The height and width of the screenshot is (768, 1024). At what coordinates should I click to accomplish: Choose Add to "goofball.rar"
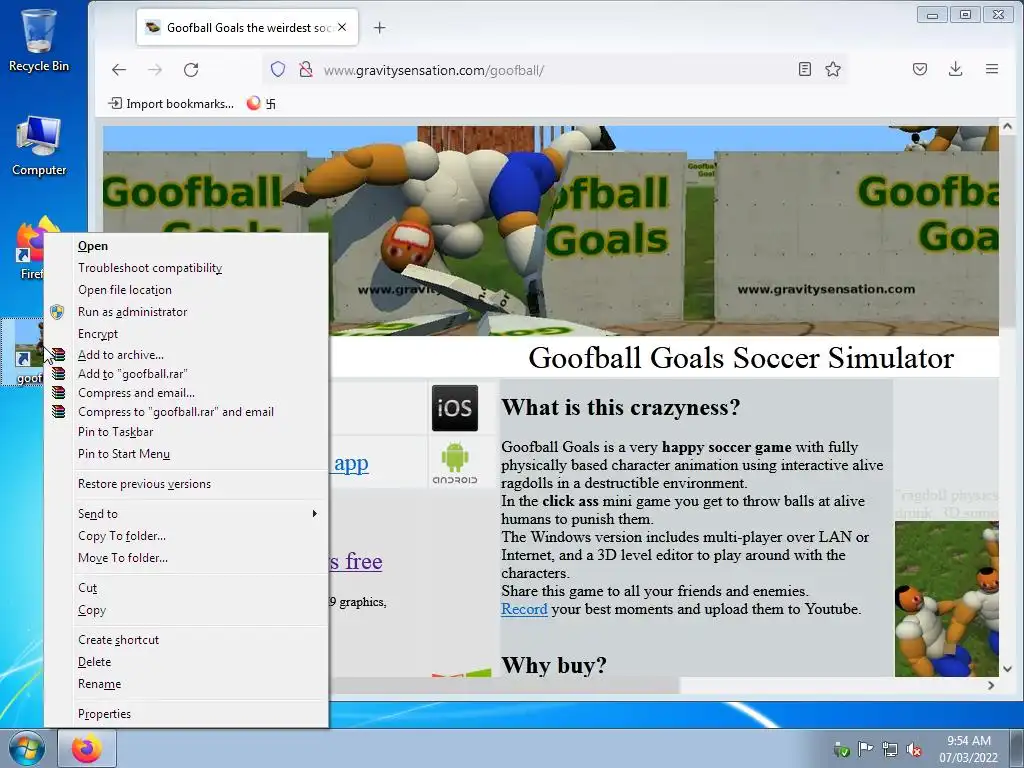coord(187,374)
